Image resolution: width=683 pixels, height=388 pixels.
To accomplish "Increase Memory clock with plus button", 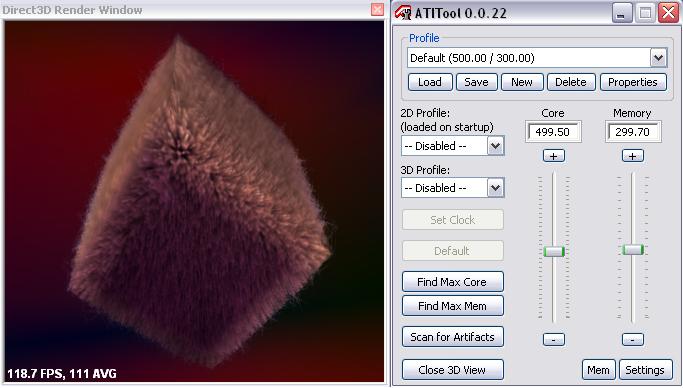I will pos(632,156).
